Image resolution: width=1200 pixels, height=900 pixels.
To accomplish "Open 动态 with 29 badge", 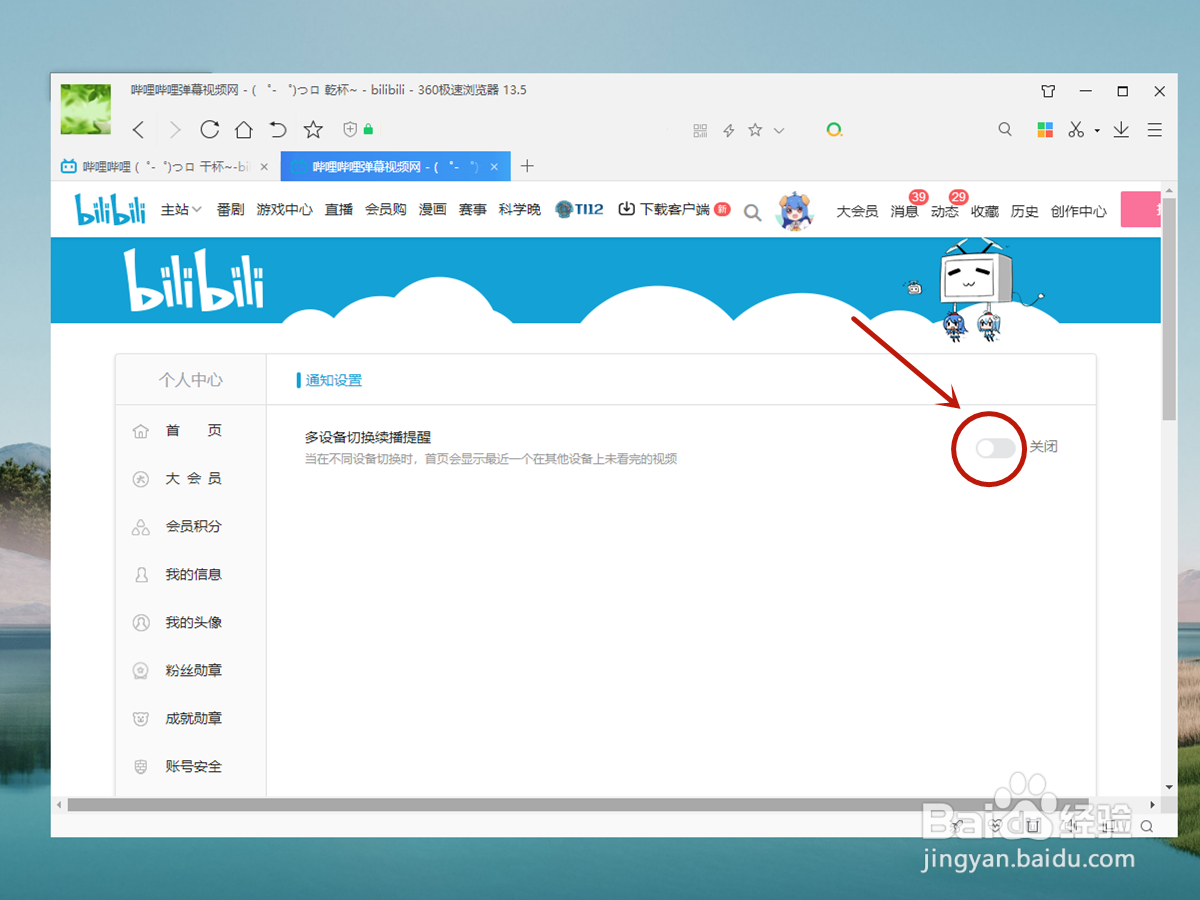I will coord(945,211).
